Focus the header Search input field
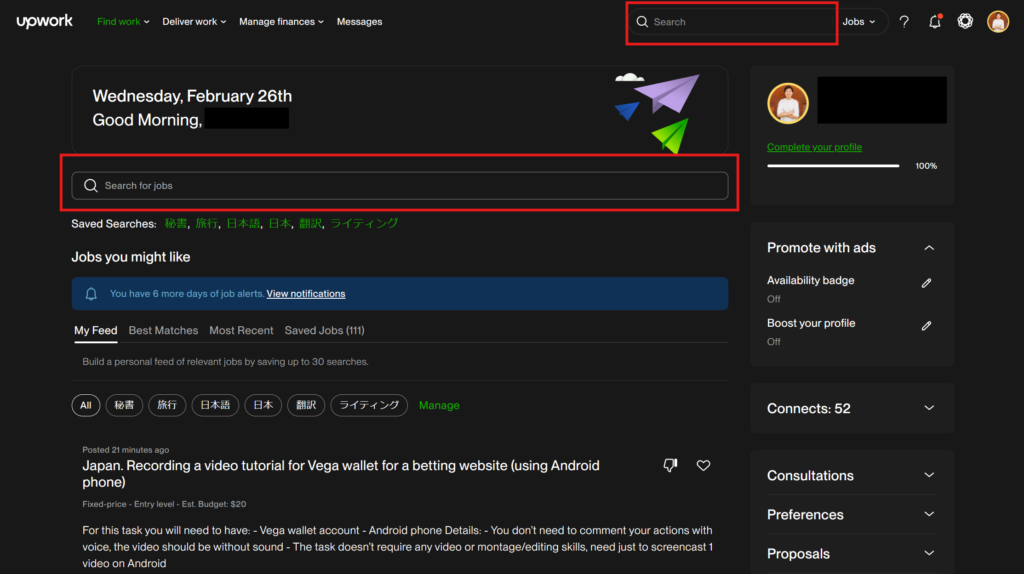Viewport: 1024px width, 574px height. pos(731,22)
